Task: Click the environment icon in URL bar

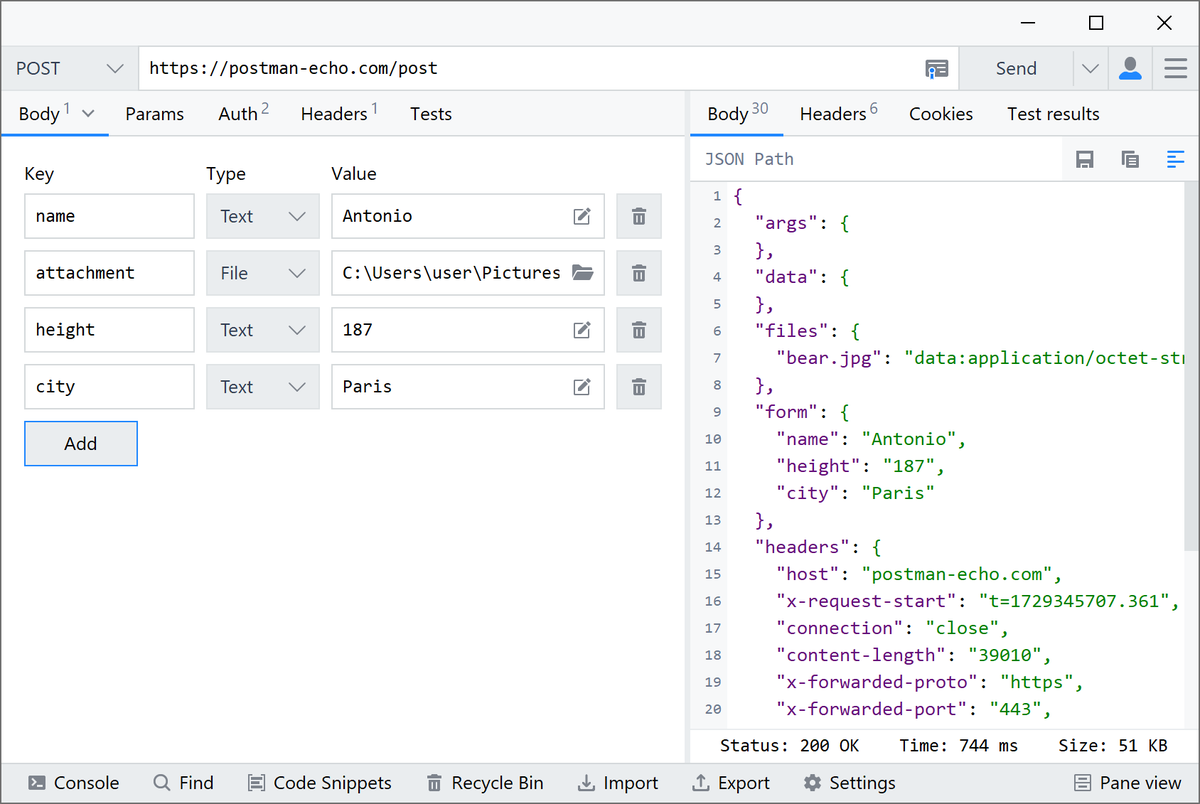Action: [936, 69]
